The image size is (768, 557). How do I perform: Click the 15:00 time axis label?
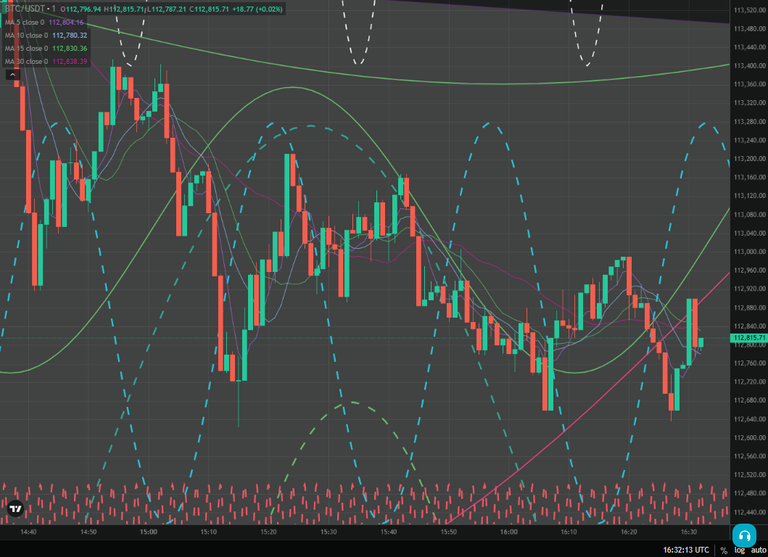point(148,532)
